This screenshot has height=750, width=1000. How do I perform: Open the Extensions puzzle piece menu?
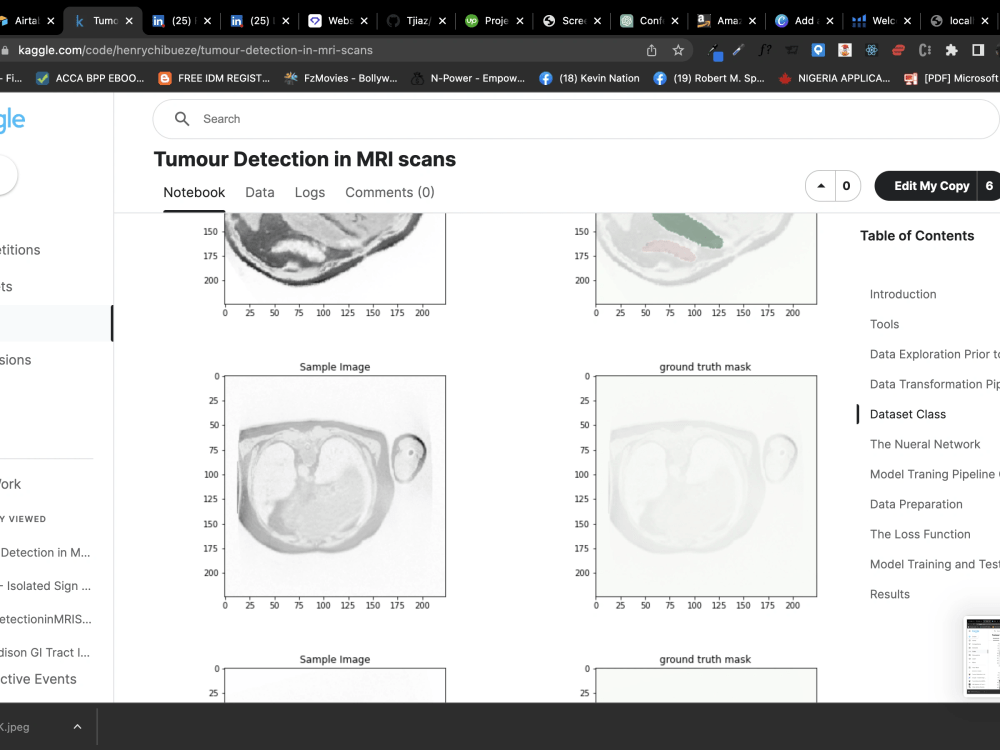click(952, 50)
